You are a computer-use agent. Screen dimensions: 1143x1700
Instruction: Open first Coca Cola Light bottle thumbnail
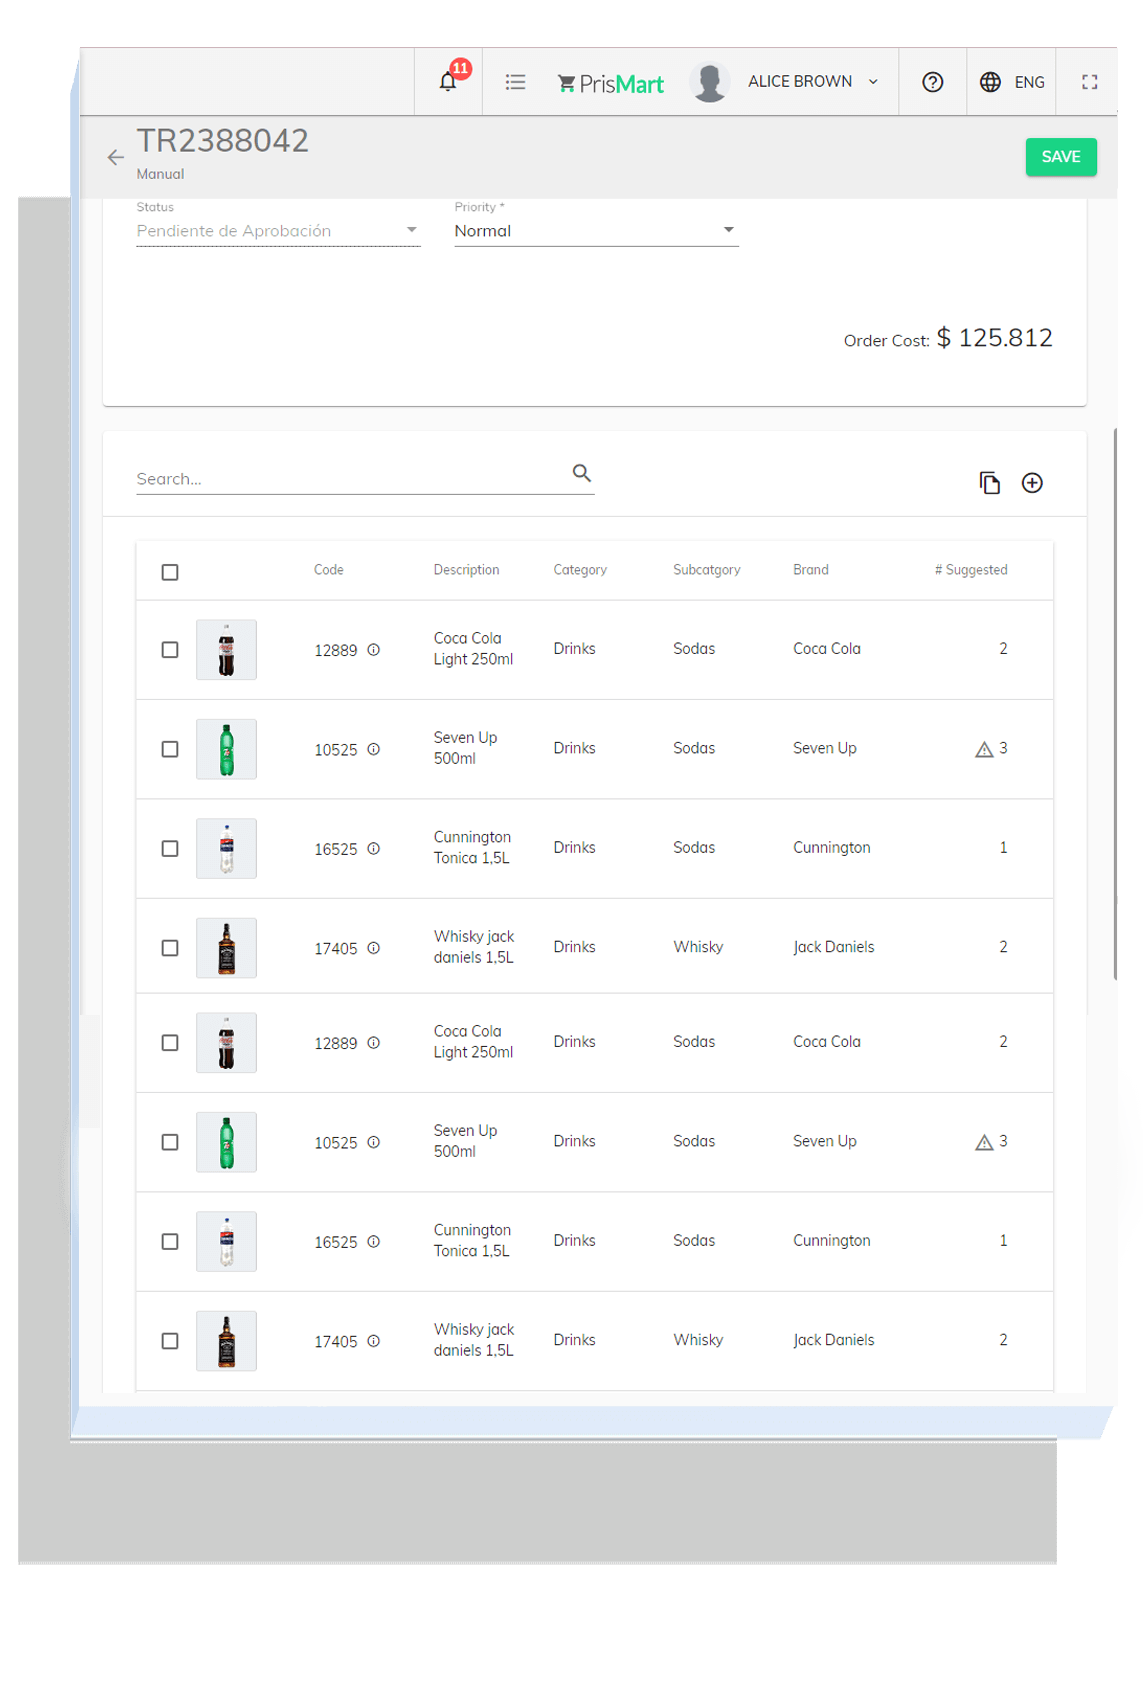click(x=226, y=650)
